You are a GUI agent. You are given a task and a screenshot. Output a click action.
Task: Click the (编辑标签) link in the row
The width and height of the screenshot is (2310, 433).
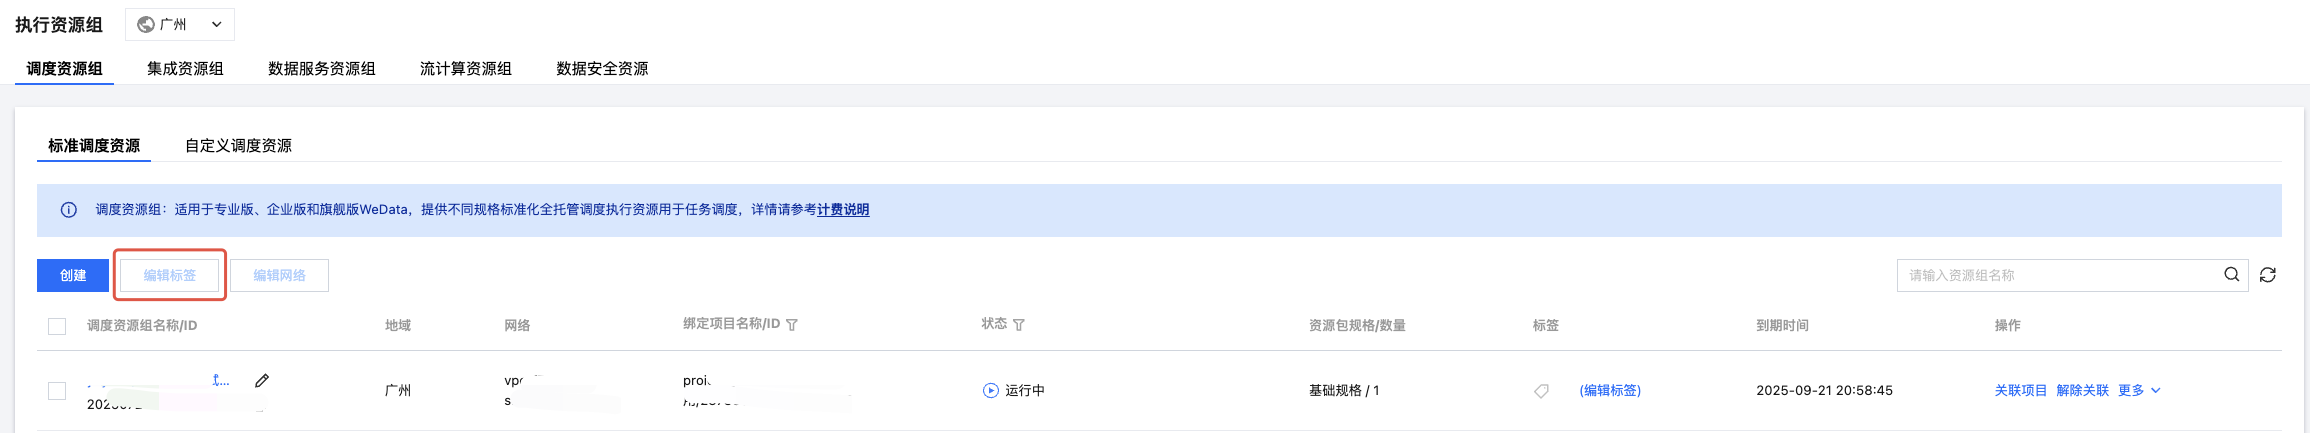[1610, 391]
